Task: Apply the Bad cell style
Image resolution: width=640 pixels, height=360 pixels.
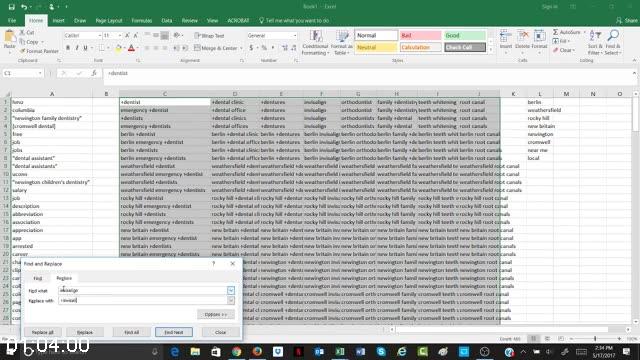Action: tap(420, 36)
